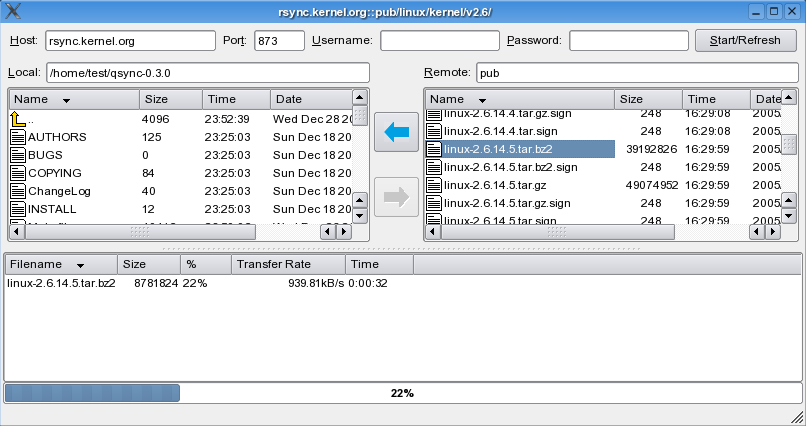Click remote panel bottom scroll-down arrow
The height and width of the screenshot is (426, 806).
(789, 216)
